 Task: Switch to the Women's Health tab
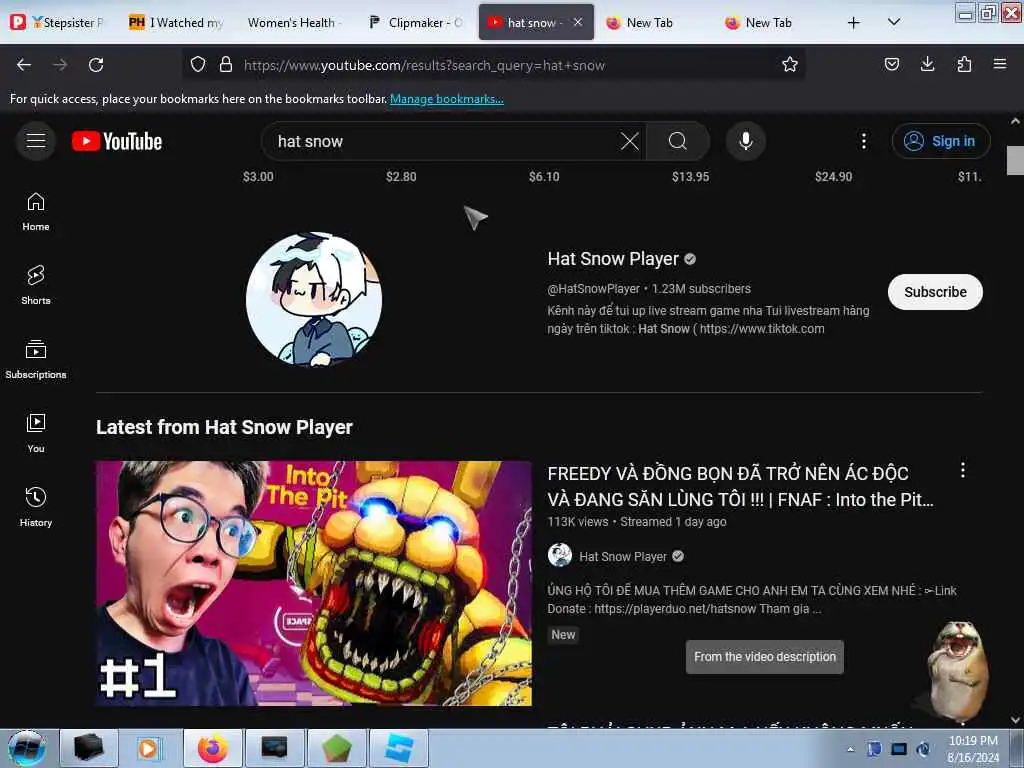tap(295, 23)
